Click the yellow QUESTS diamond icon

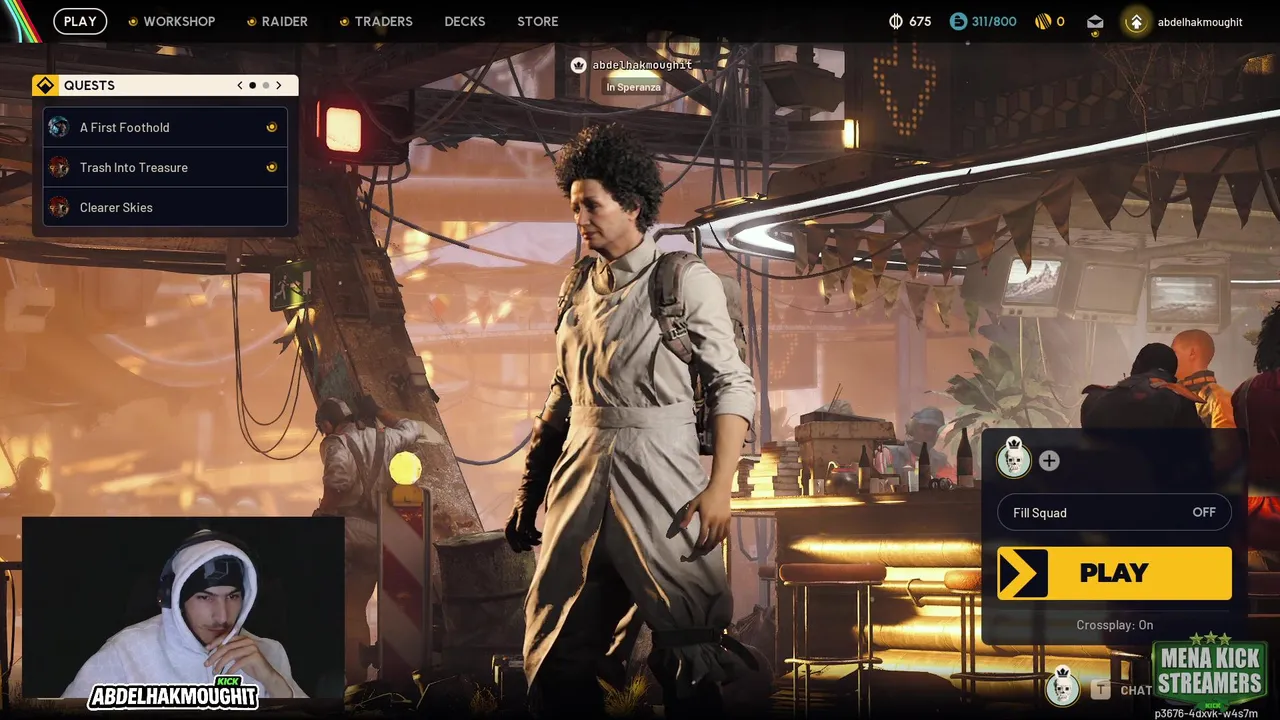point(45,85)
